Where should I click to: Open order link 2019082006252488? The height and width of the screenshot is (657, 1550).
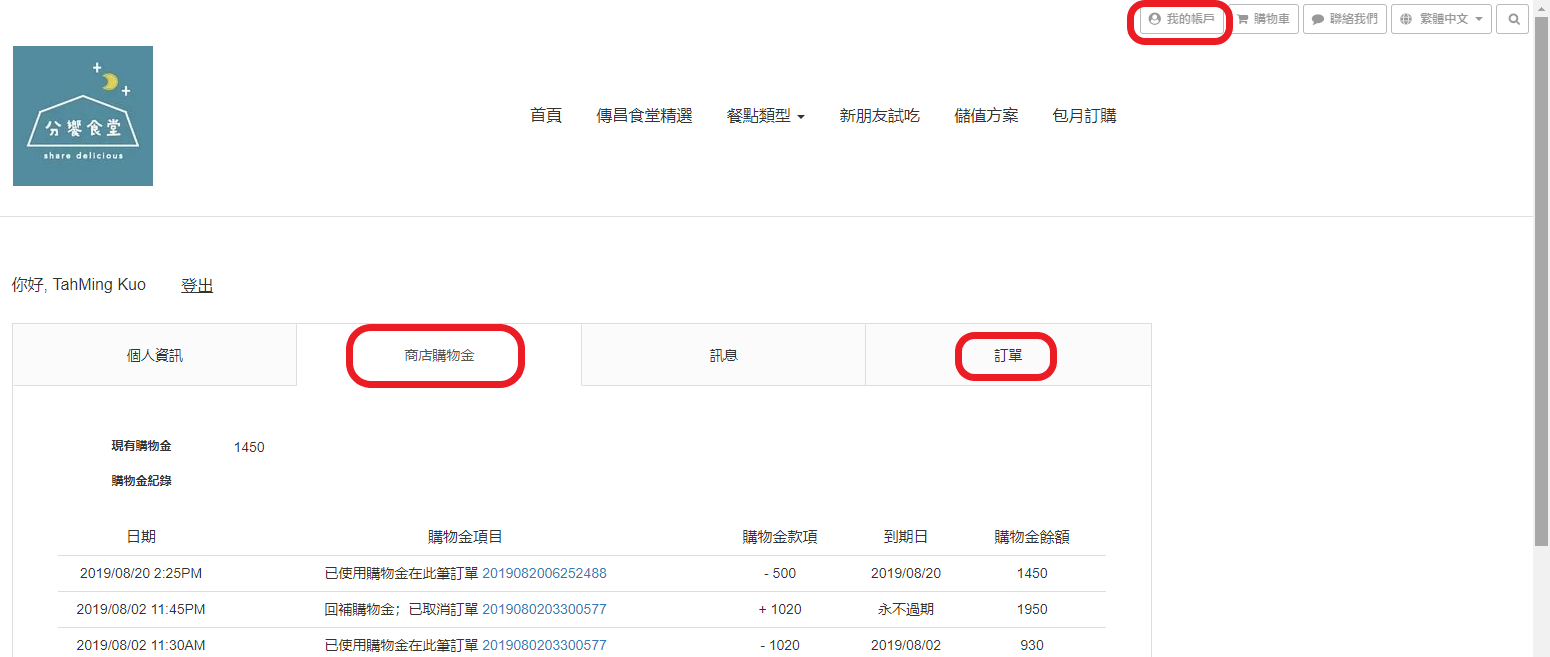click(544, 573)
